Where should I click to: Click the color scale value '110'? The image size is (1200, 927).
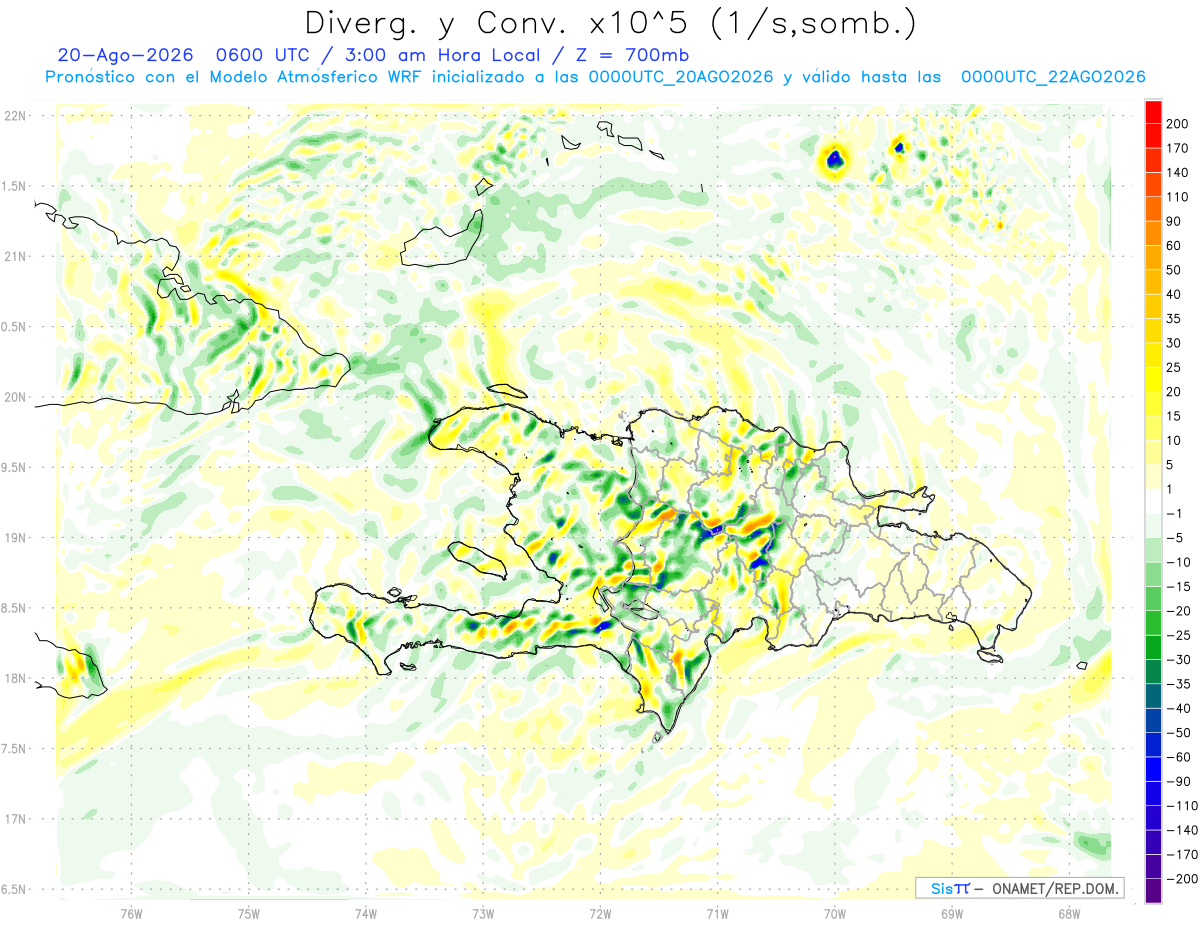pyautogui.click(x=1178, y=197)
